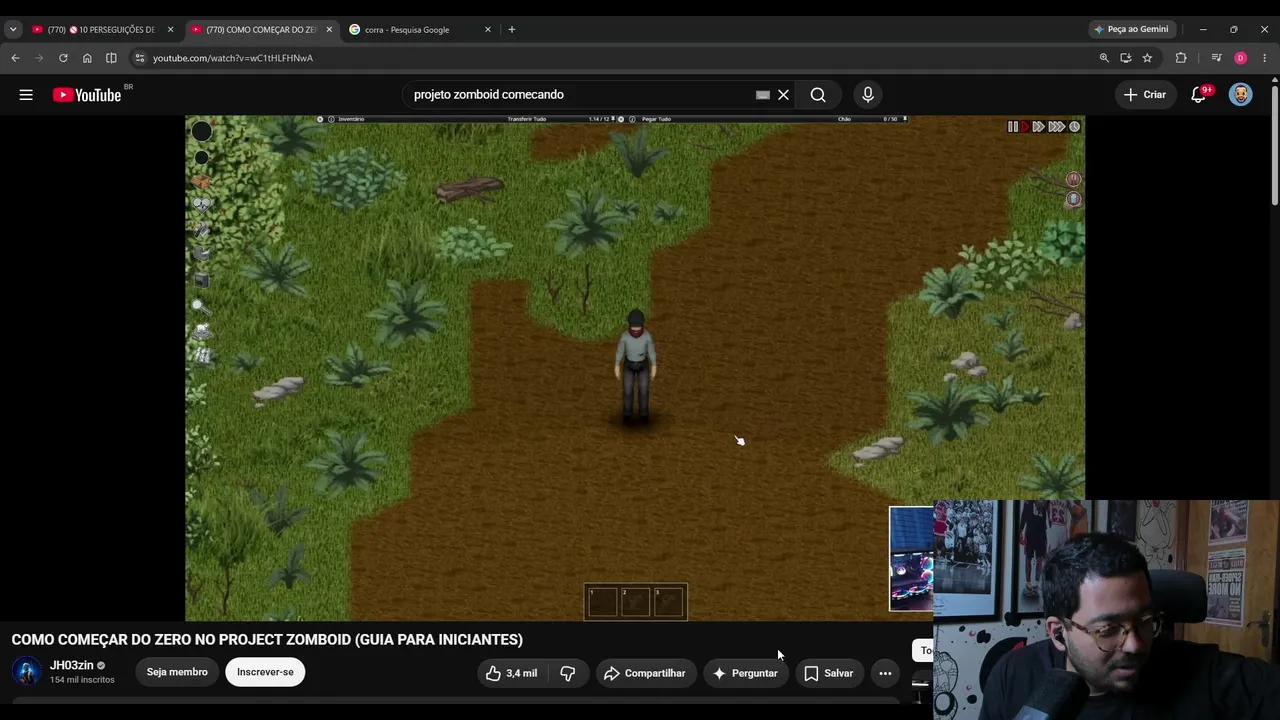Start voice search with the microphone

(868, 95)
